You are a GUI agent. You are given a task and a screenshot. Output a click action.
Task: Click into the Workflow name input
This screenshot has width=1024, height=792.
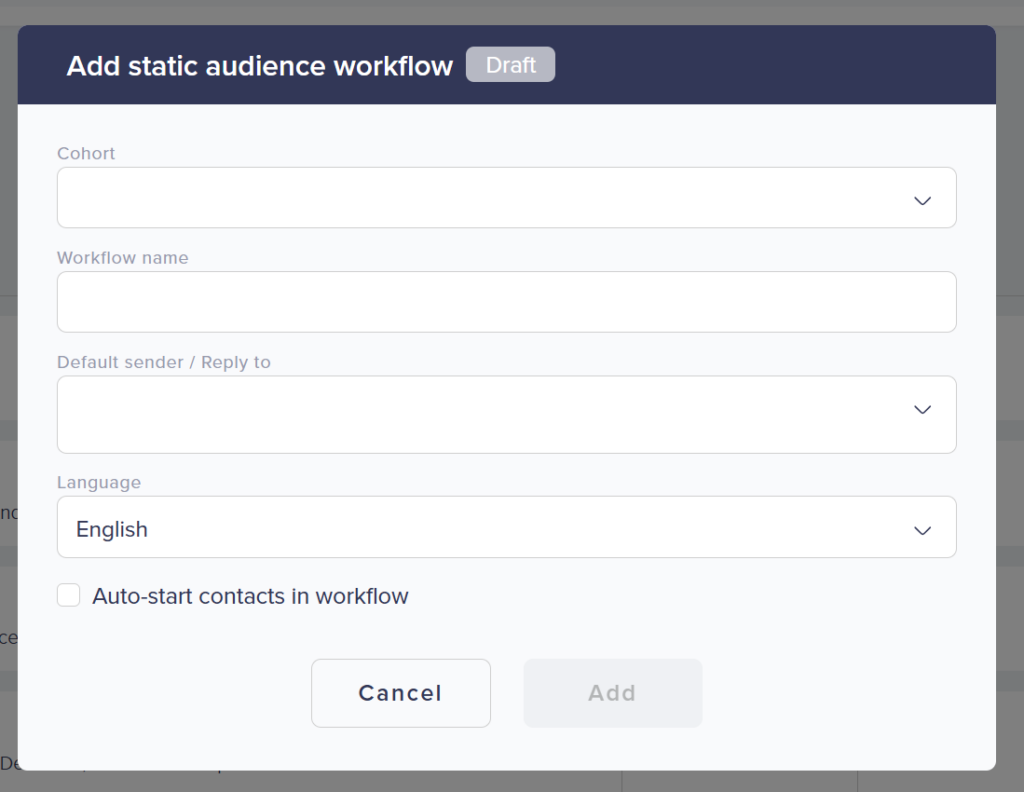click(x=506, y=302)
